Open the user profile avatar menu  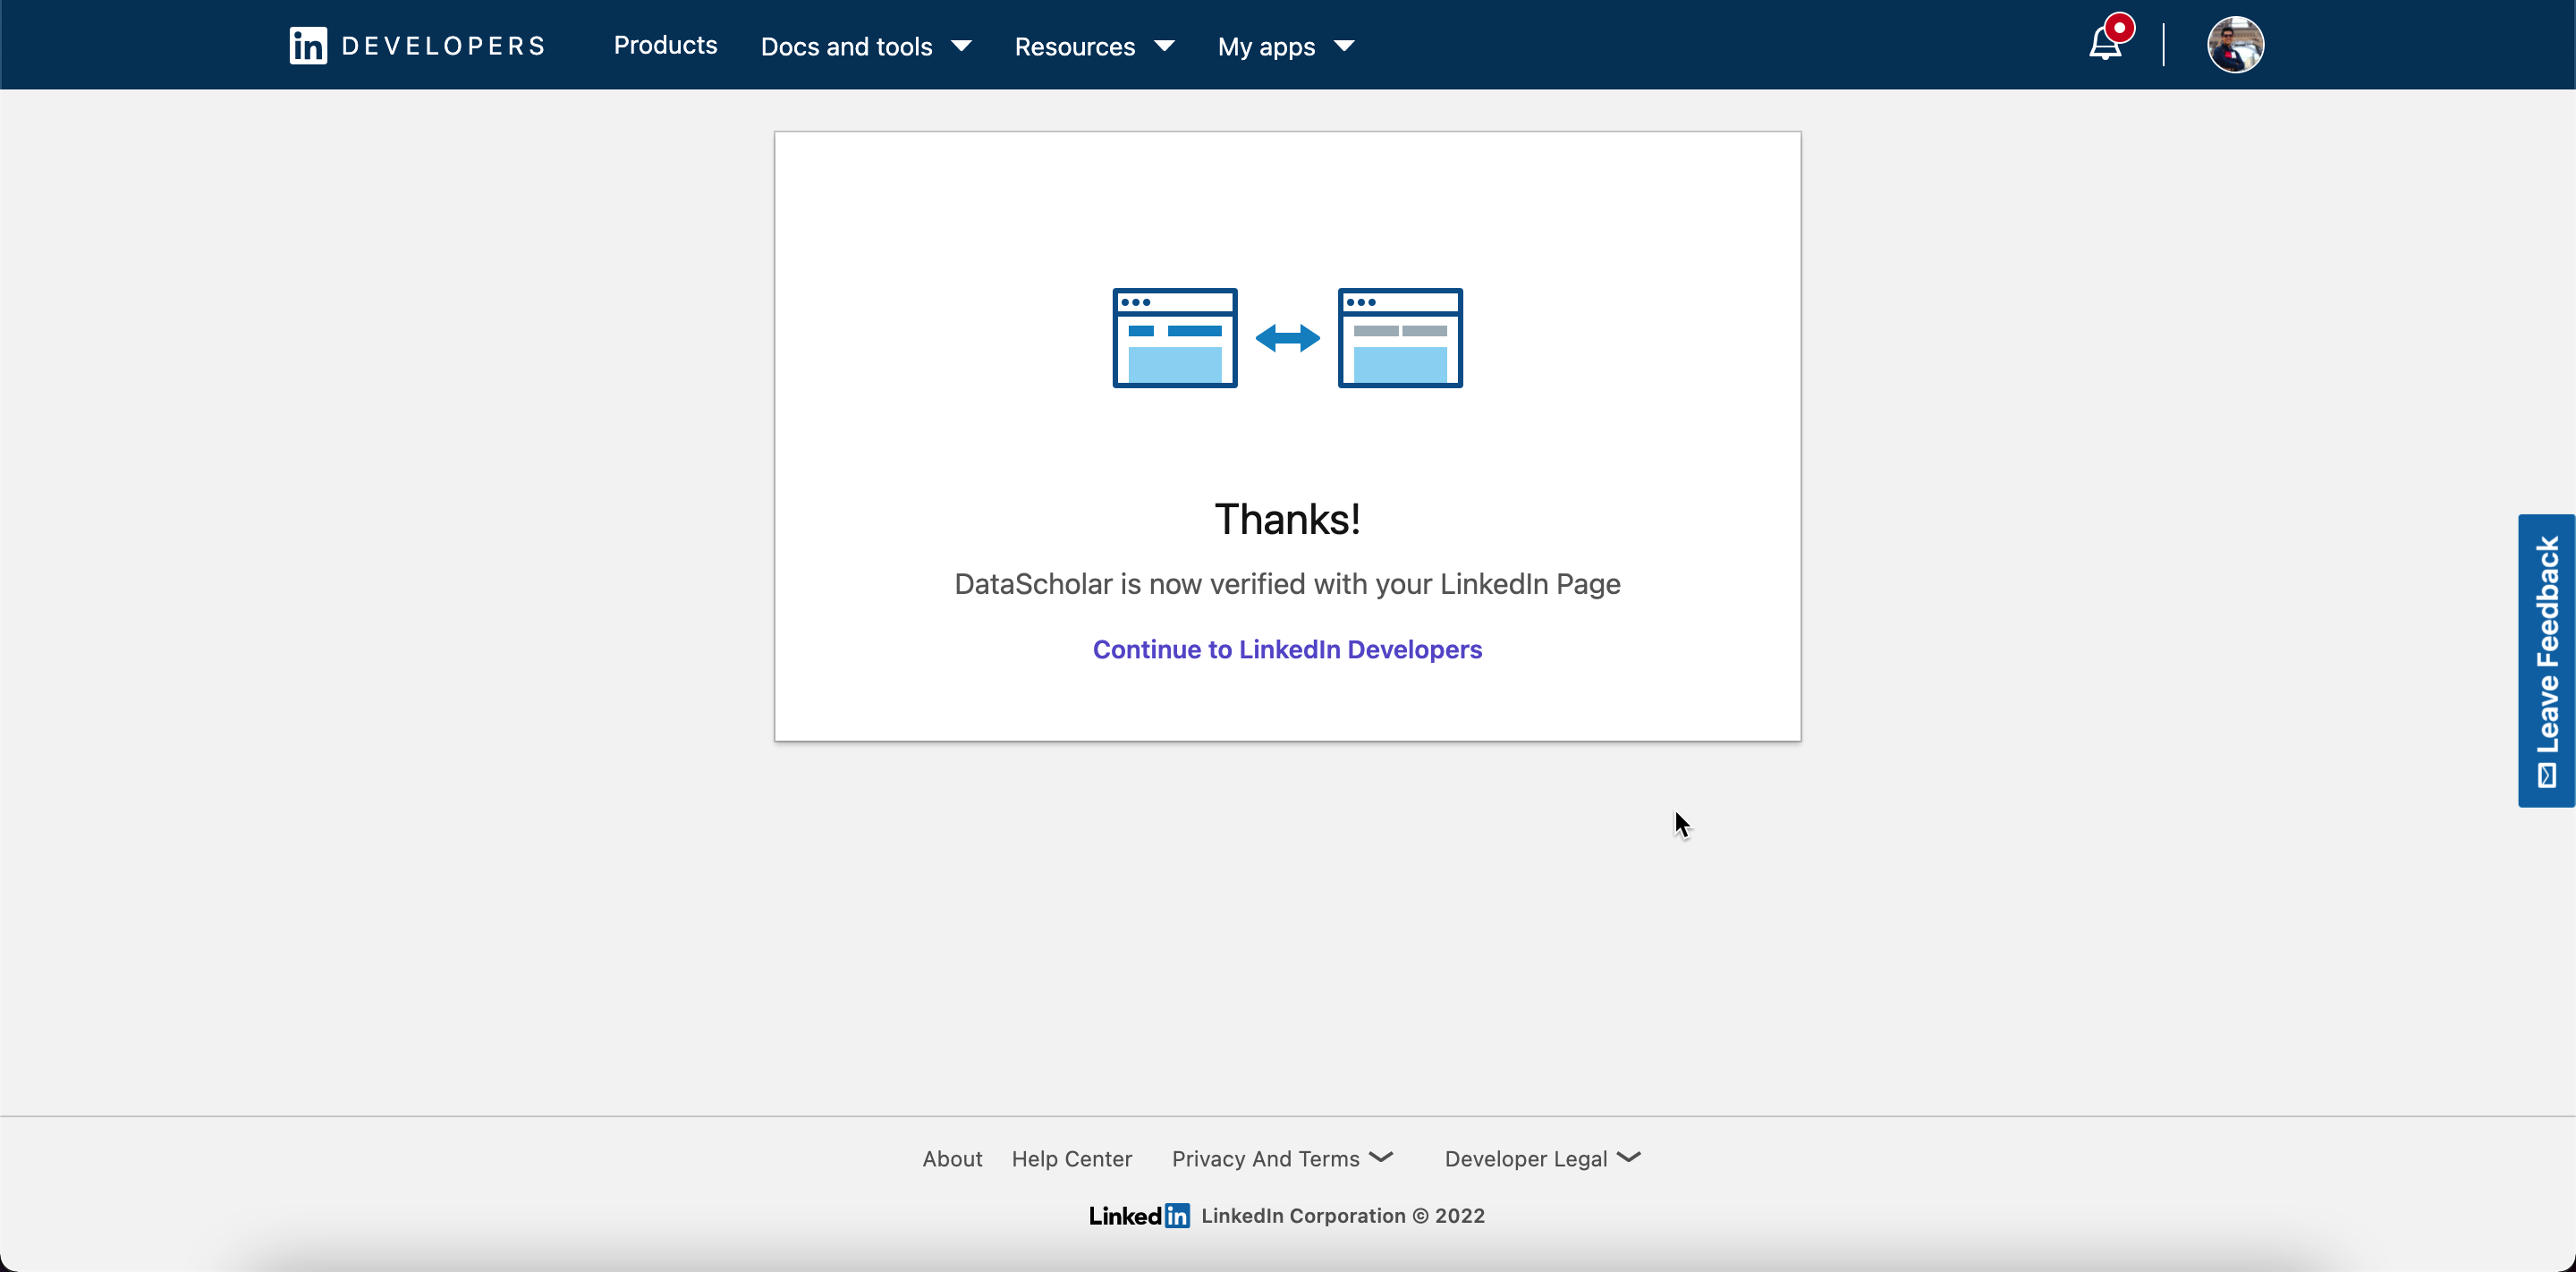click(2235, 45)
